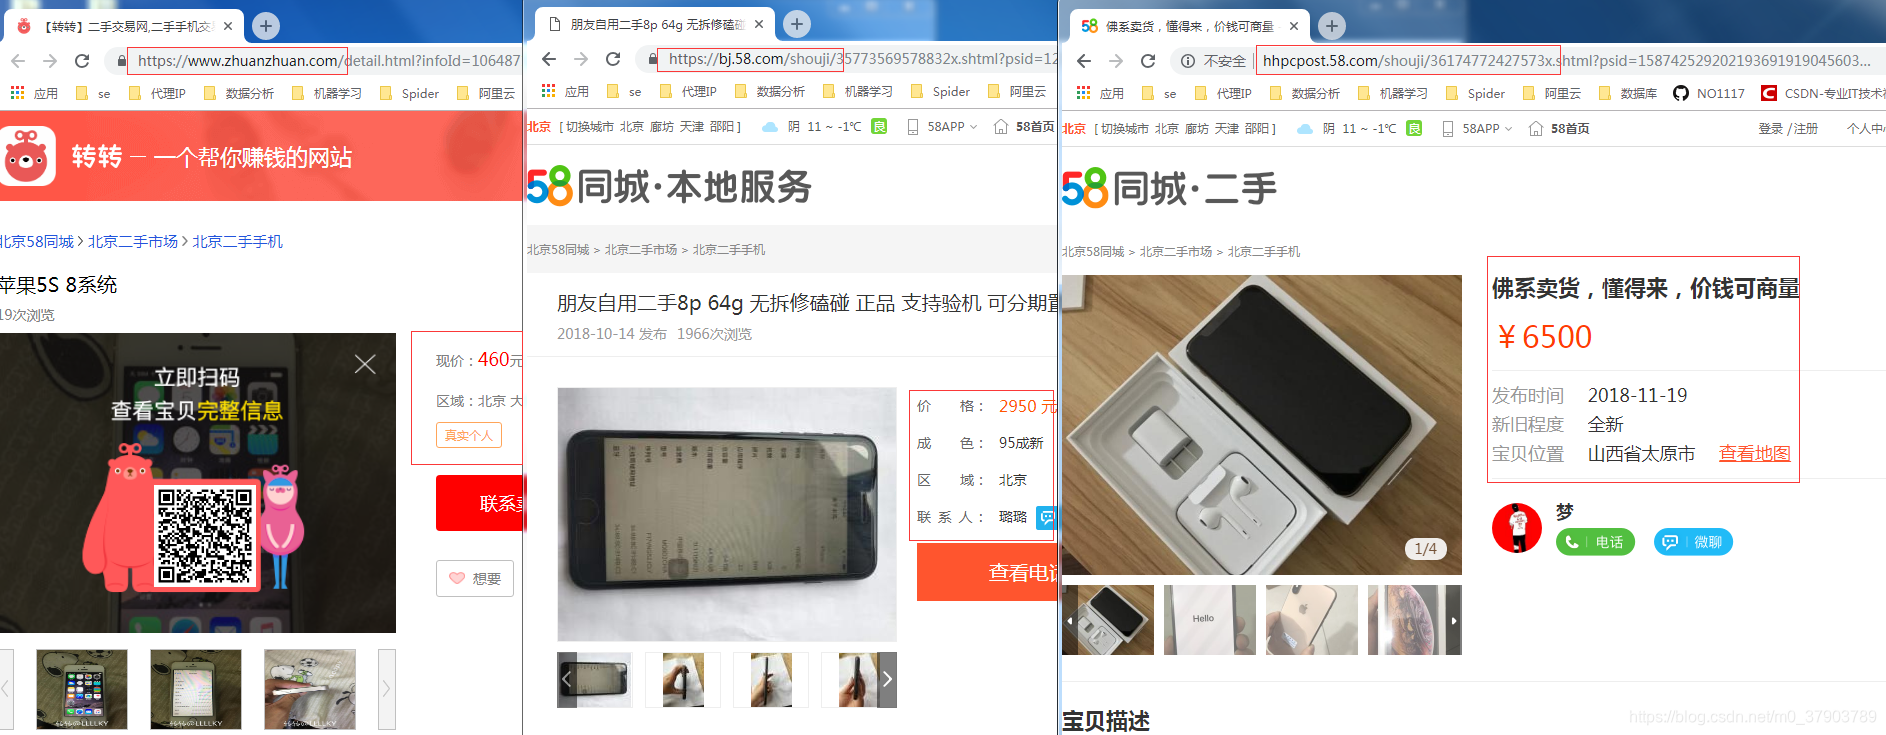Open 数据分析 bookmark in middle window
Image resolution: width=1886 pixels, height=735 pixels.
click(770, 91)
